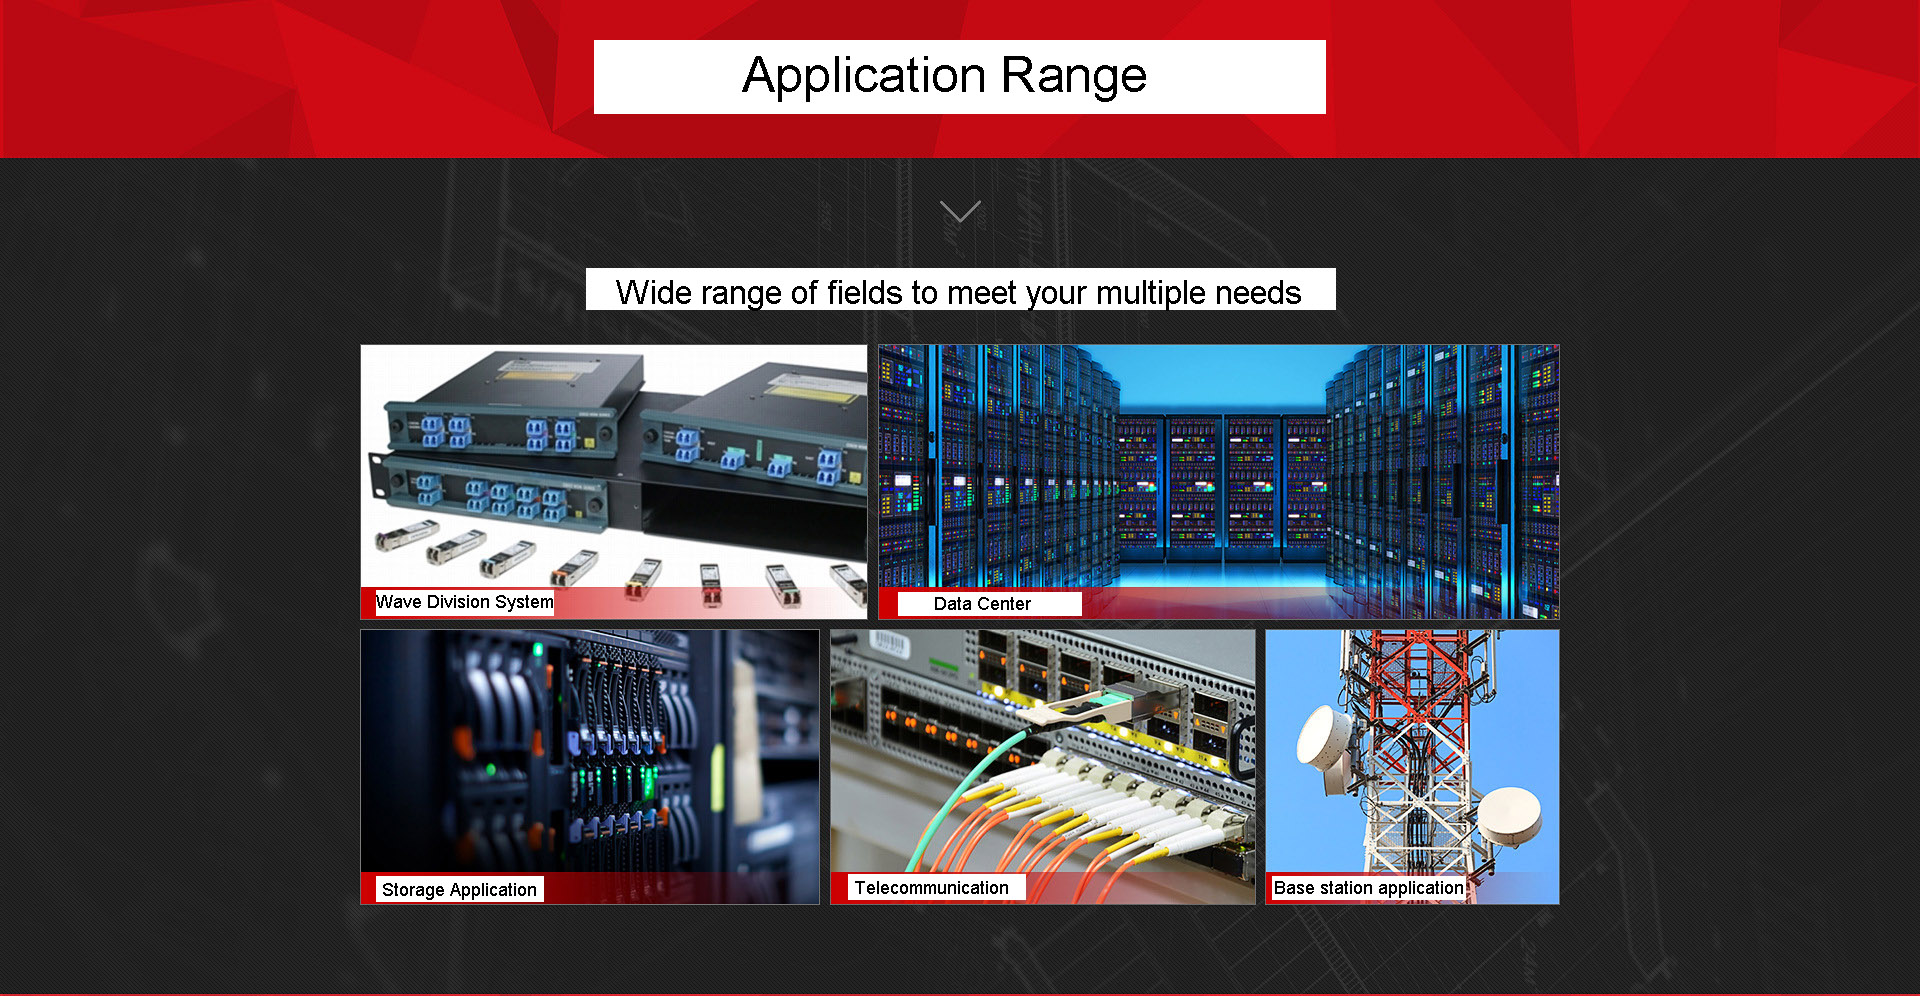Select the Storage Application label
This screenshot has width=1920, height=996.
tap(459, 890)
